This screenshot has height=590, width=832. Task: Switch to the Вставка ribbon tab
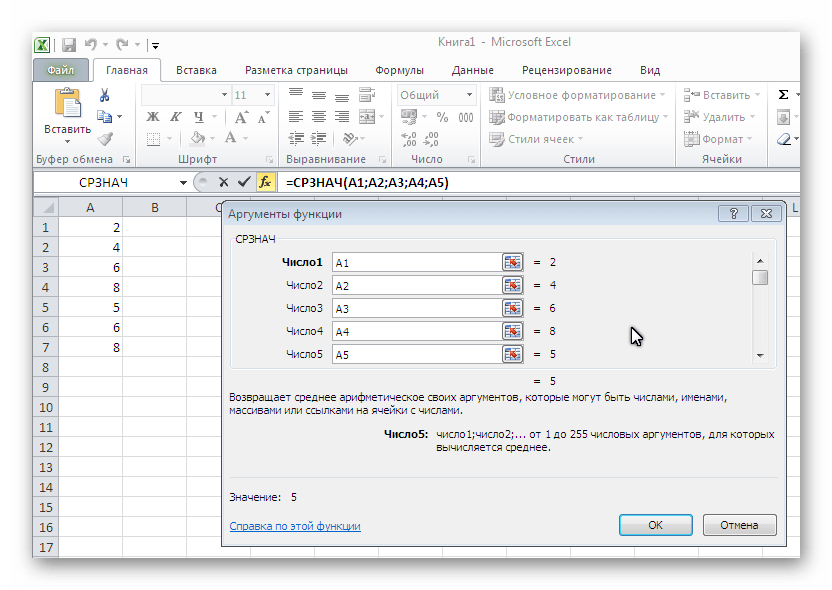click(196, 70)
